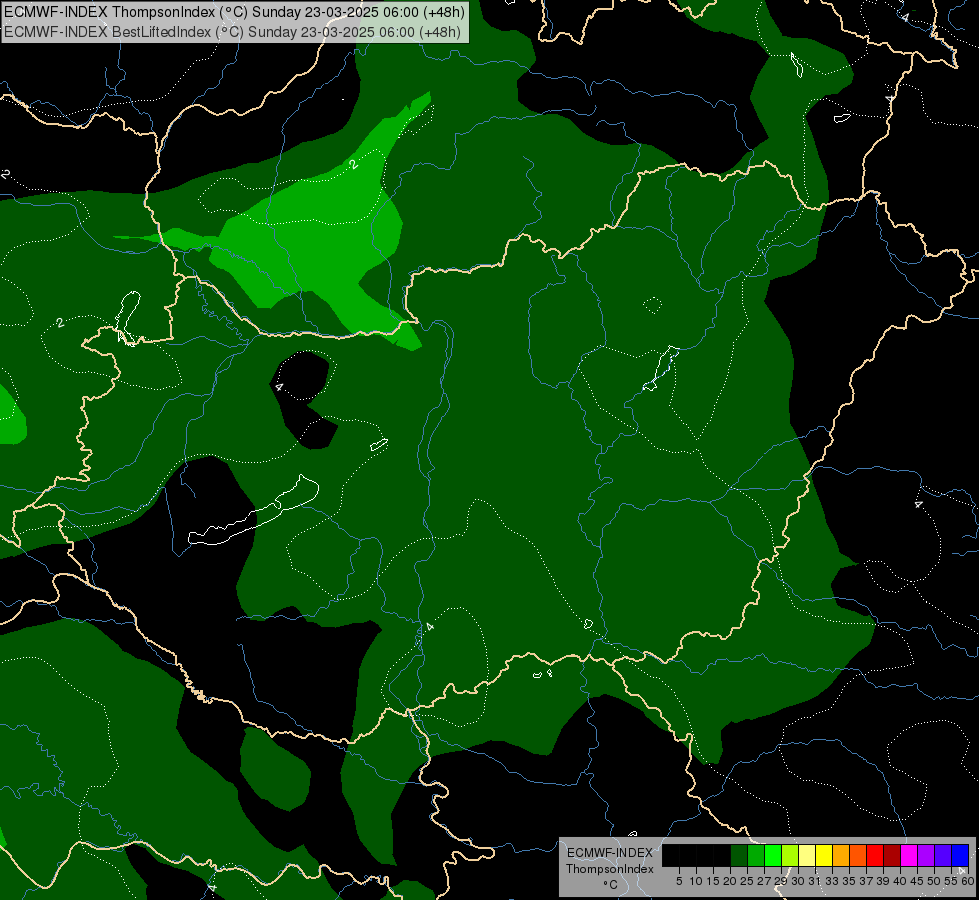
Task: Click the legend tick value 5
Action: tap(679, 881)
